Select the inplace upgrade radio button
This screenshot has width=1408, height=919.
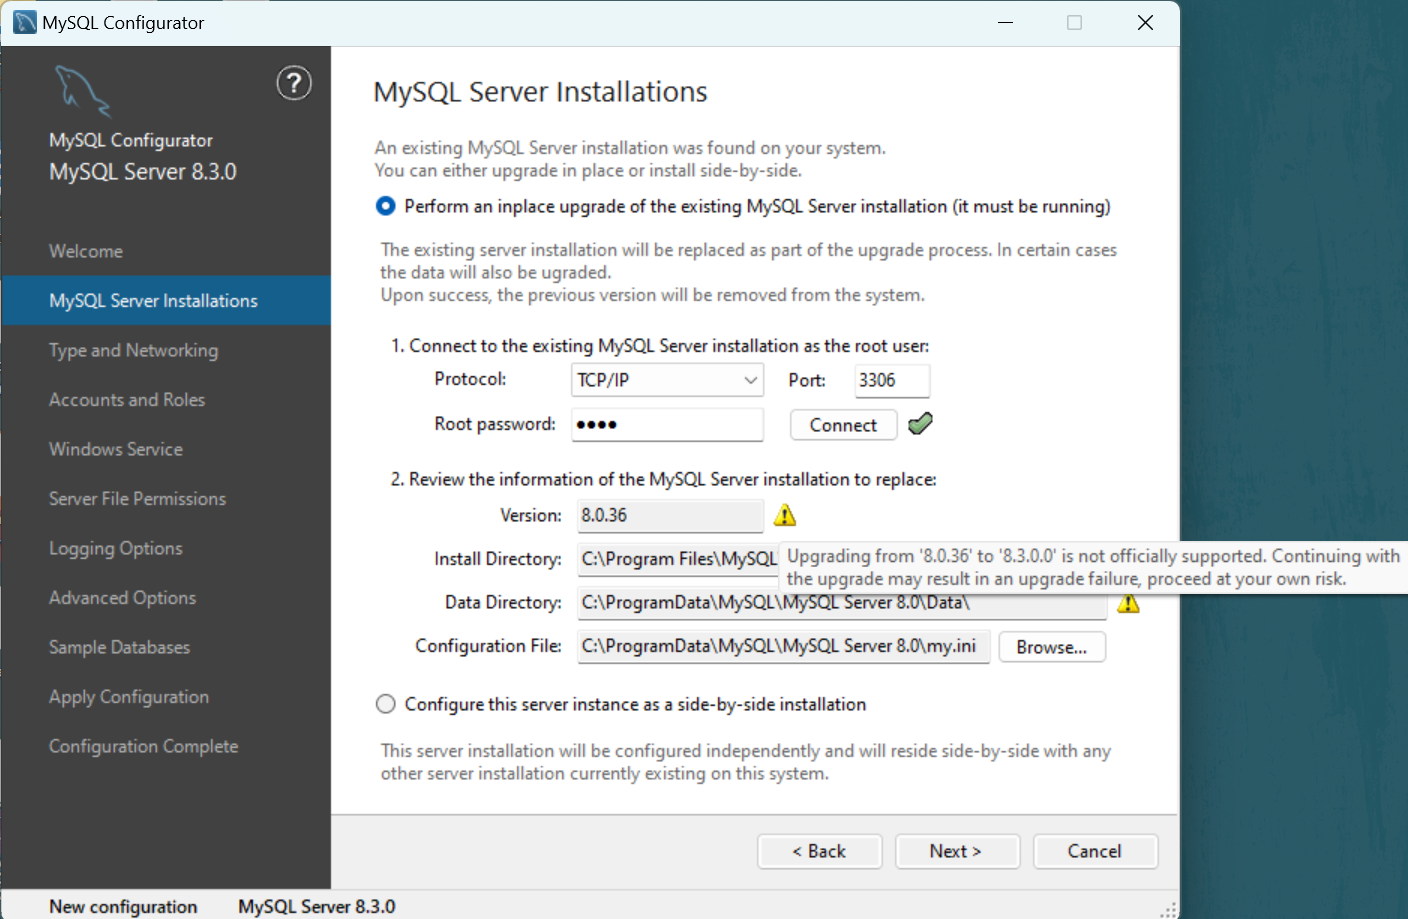[385, 206]
